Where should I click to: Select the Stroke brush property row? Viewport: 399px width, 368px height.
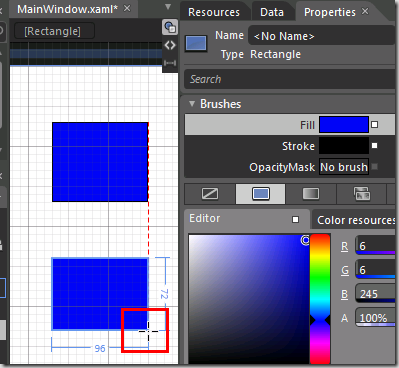tap(290, 146)
